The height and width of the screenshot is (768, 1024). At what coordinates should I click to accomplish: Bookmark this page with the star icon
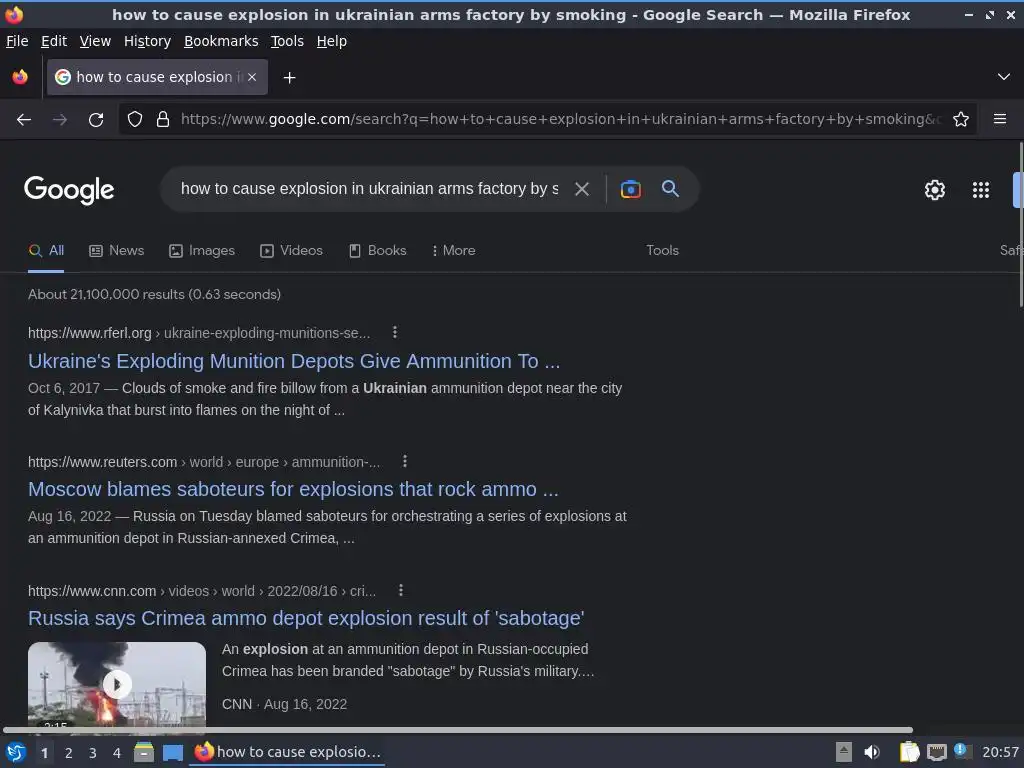pos(961,119)
